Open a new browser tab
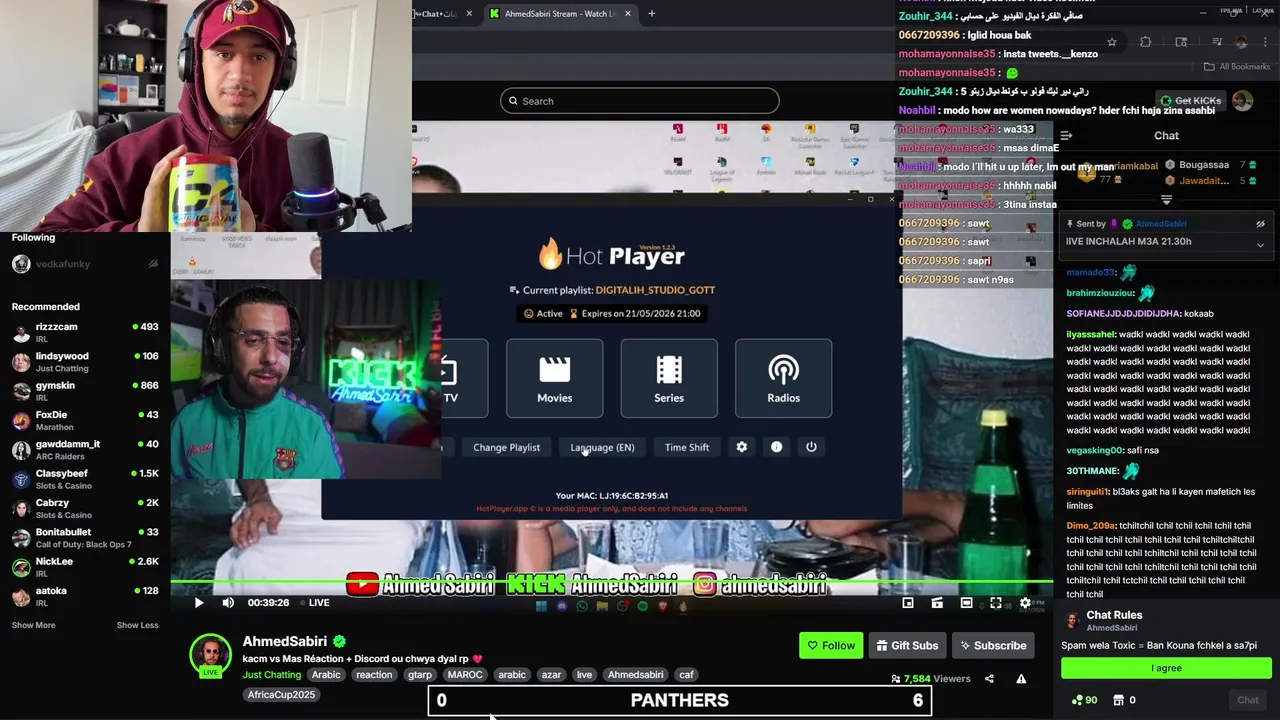This screenshot has height=720, width=1280. click(x=652, y=14)
